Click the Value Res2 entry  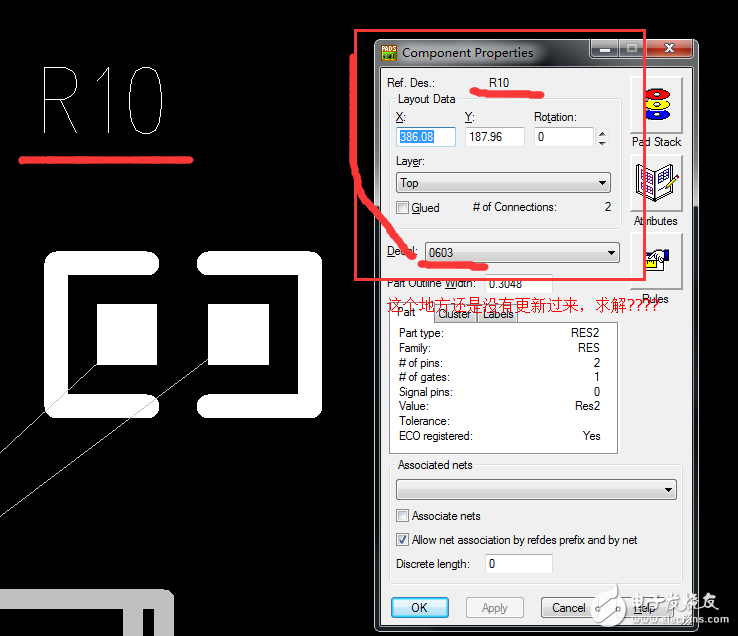point(587,406)
